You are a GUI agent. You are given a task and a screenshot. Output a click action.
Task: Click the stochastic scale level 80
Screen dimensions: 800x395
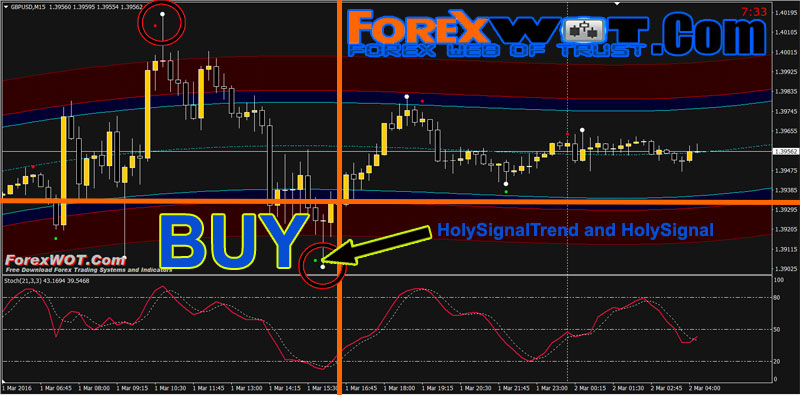pos(778,297)
